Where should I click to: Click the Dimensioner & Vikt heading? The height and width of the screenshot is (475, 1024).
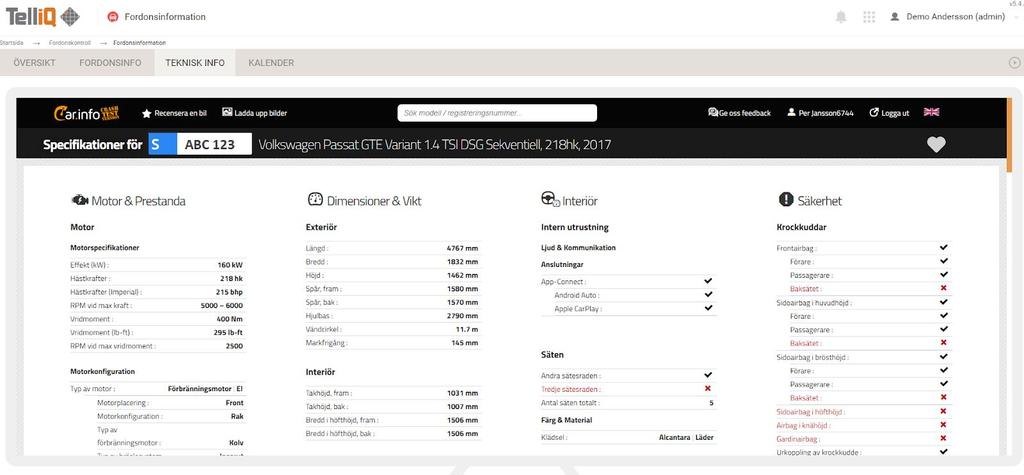374,201
